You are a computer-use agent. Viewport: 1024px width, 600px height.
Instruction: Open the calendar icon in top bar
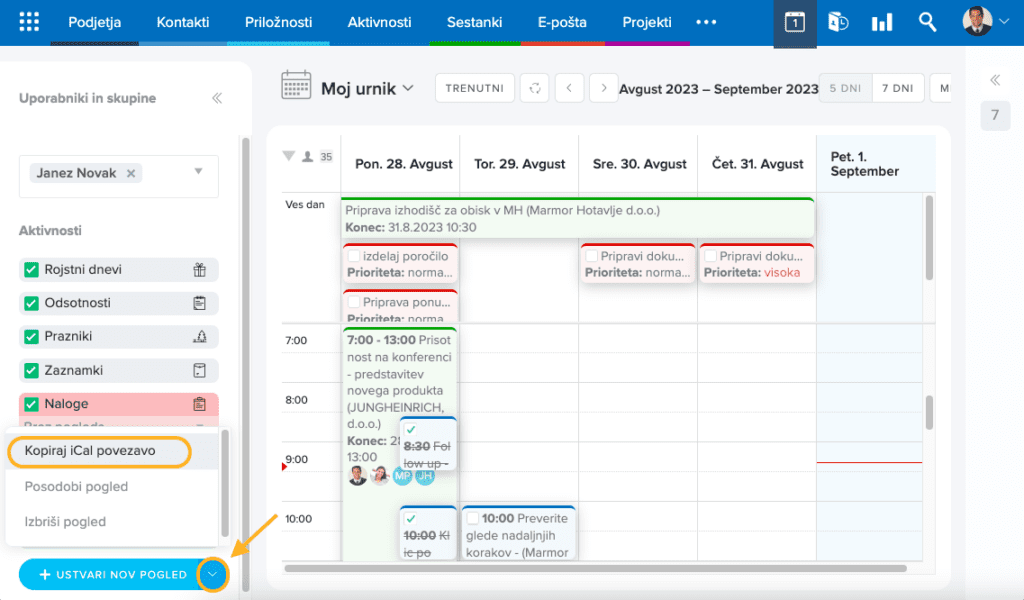pos(795,23)
